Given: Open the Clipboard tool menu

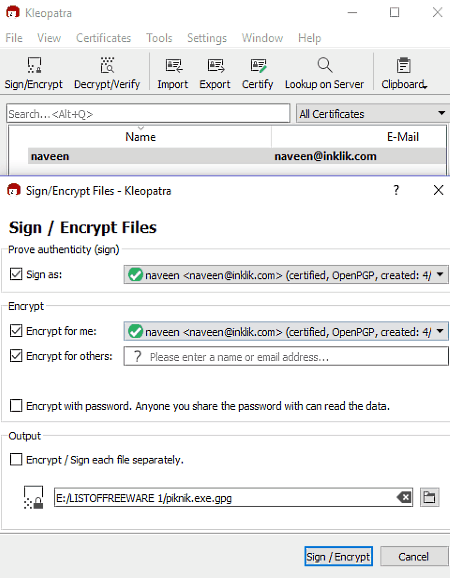Looking at the screenshot, I should click(404, 73).
